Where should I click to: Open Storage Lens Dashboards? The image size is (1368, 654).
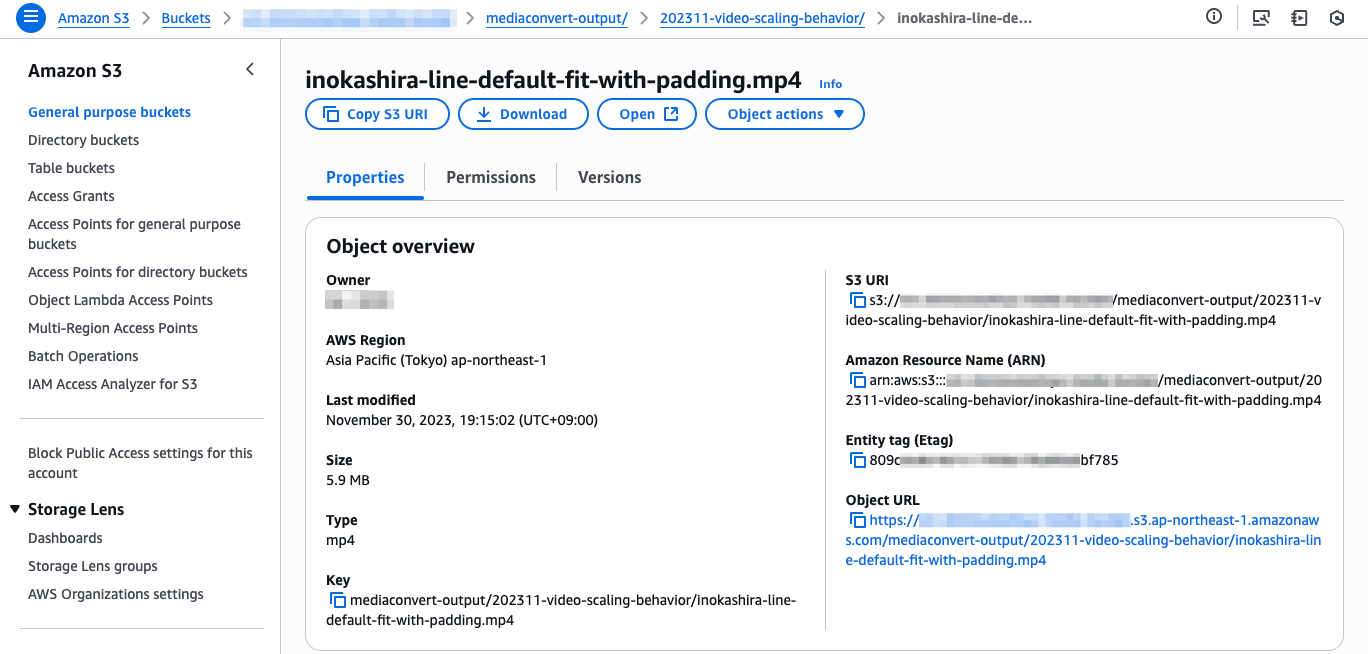tap(65, 538)
